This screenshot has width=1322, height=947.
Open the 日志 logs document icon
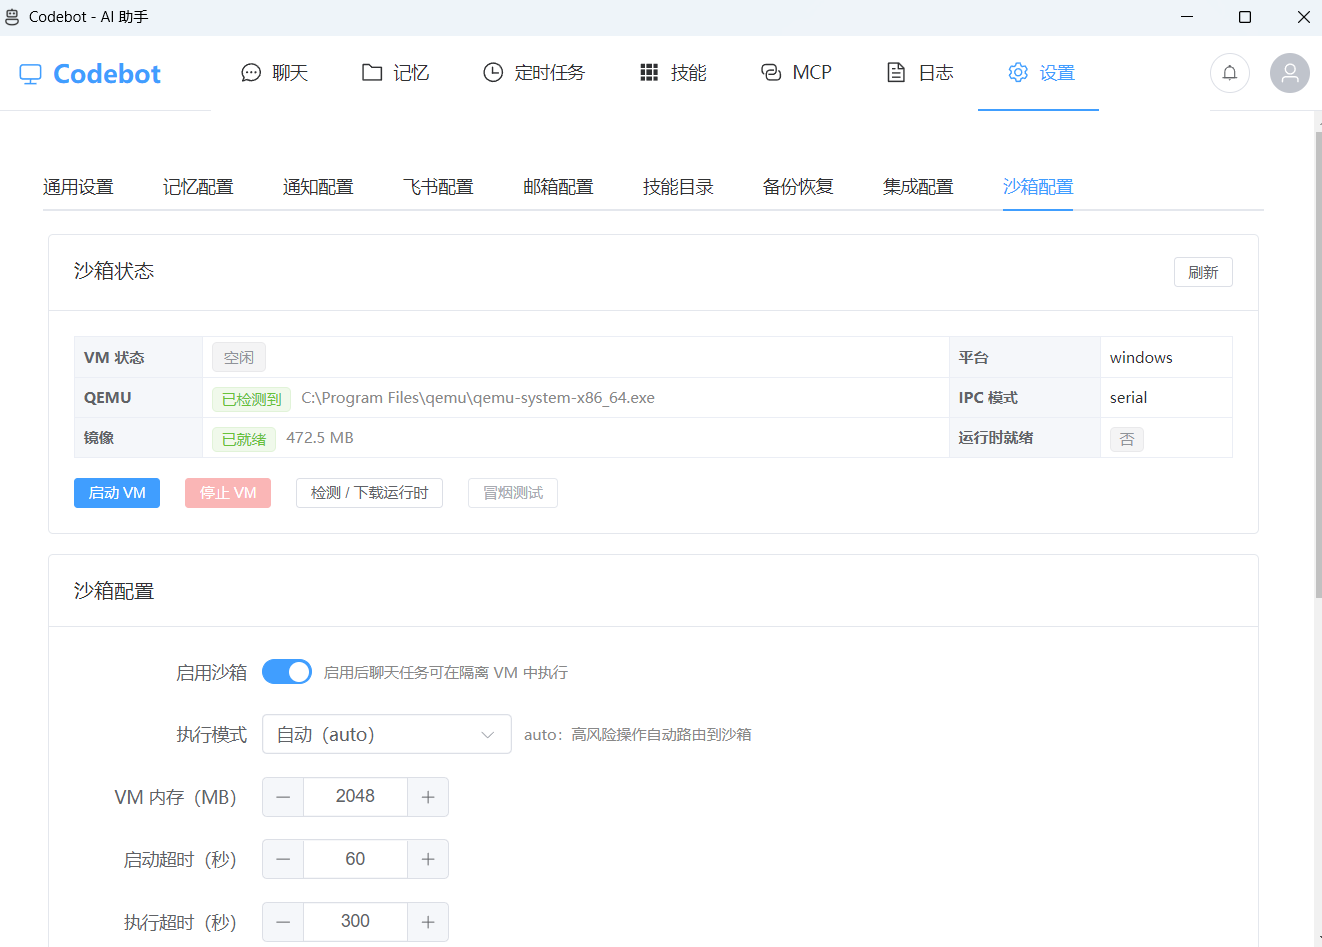pyautogui.click(x=896, y=72)
